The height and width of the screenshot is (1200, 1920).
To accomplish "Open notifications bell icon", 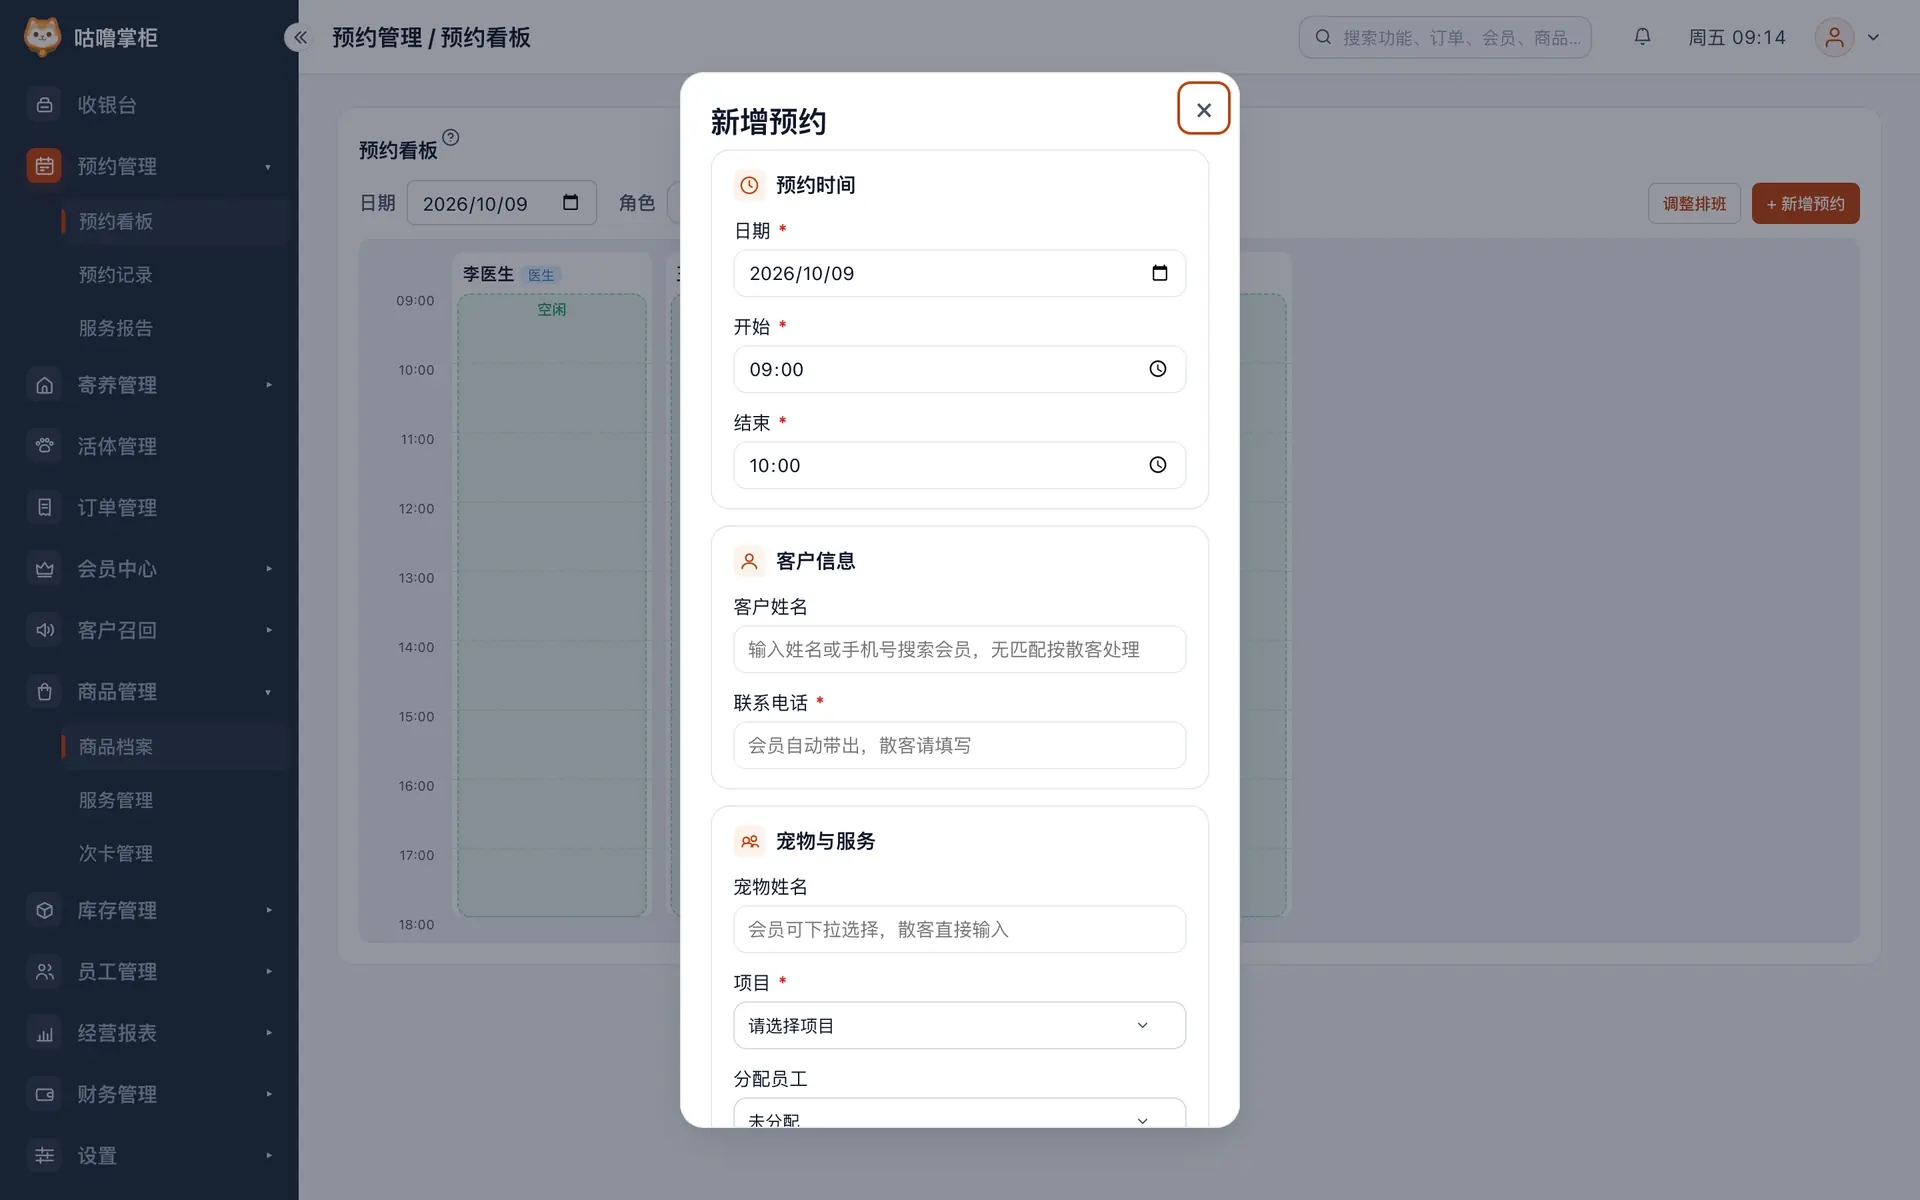I will (1642, 37).
